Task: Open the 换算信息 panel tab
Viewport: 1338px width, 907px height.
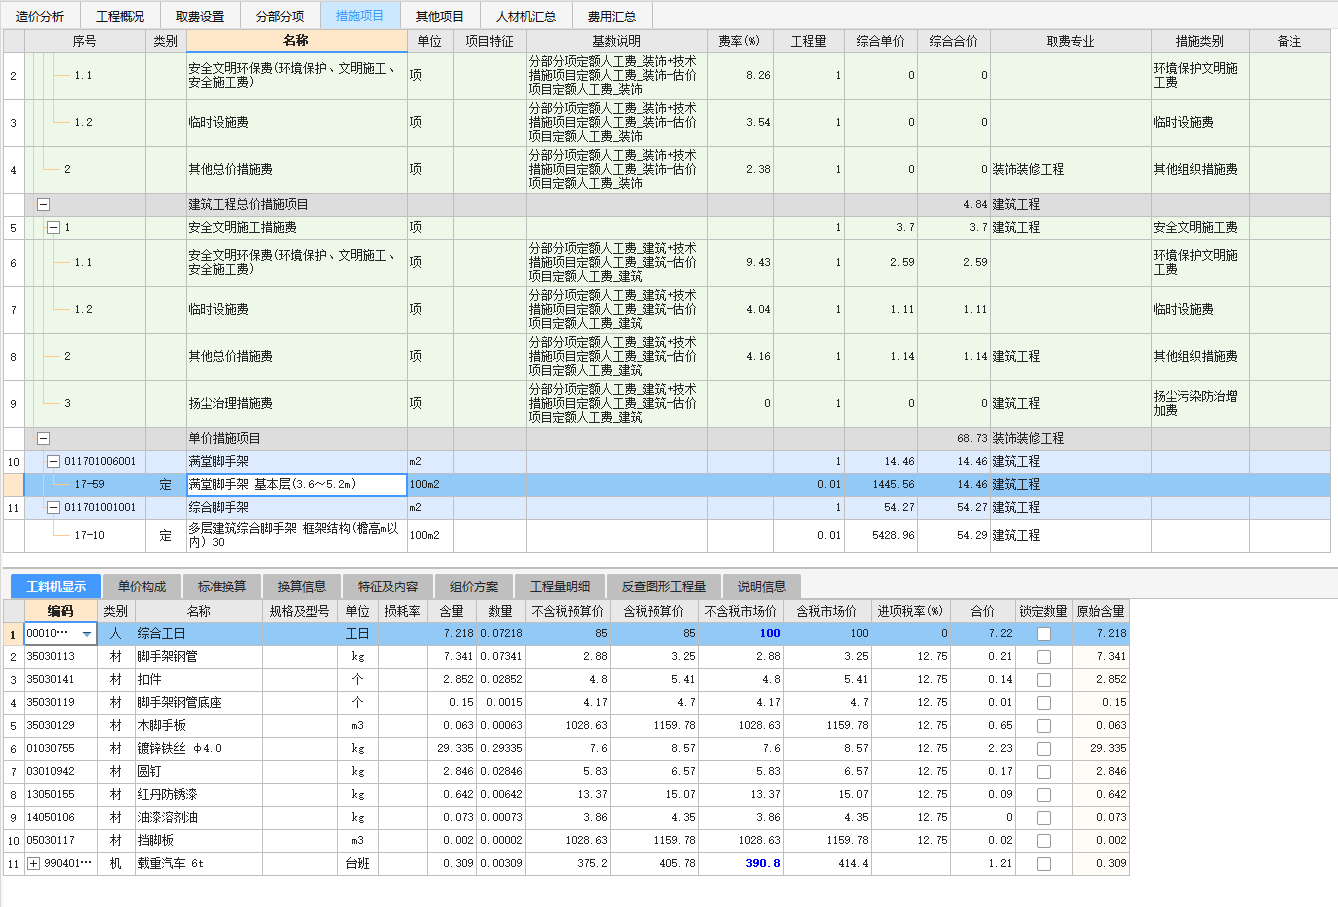Action: pos(301,586)
